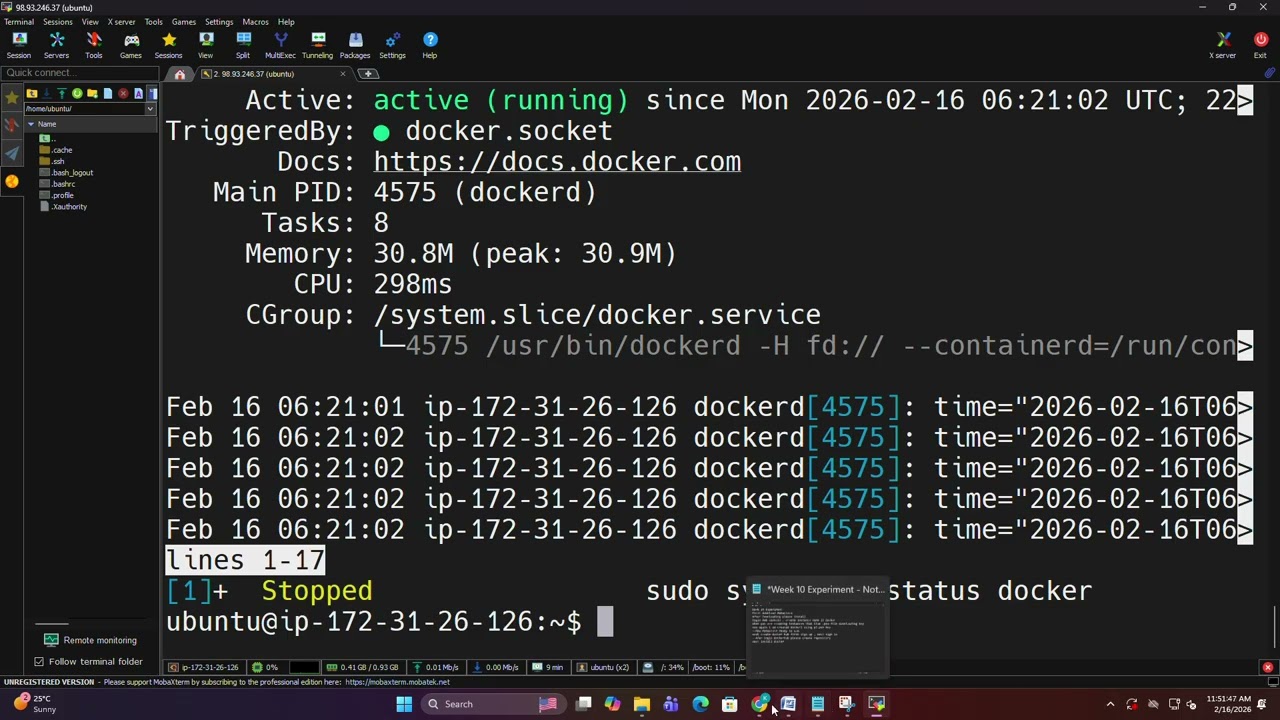This screenshot has width=1280, height=720.
Task: Toggle Follow terminal folder checkbox
Action: click(x=39, y=661)
